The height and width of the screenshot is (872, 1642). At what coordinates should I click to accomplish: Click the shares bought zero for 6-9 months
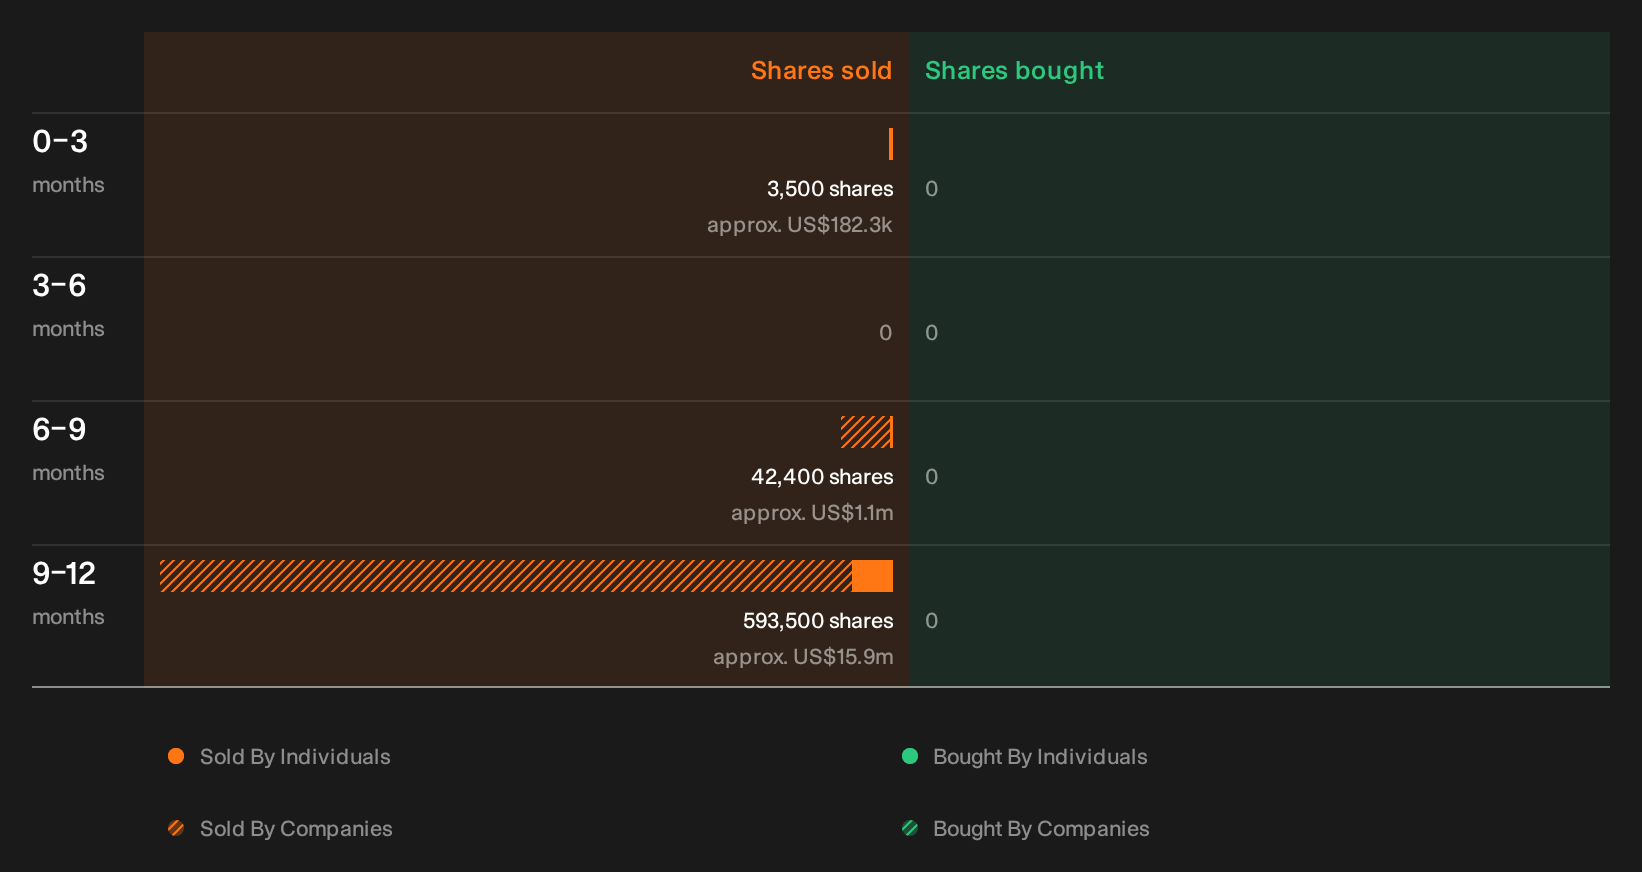931,477
